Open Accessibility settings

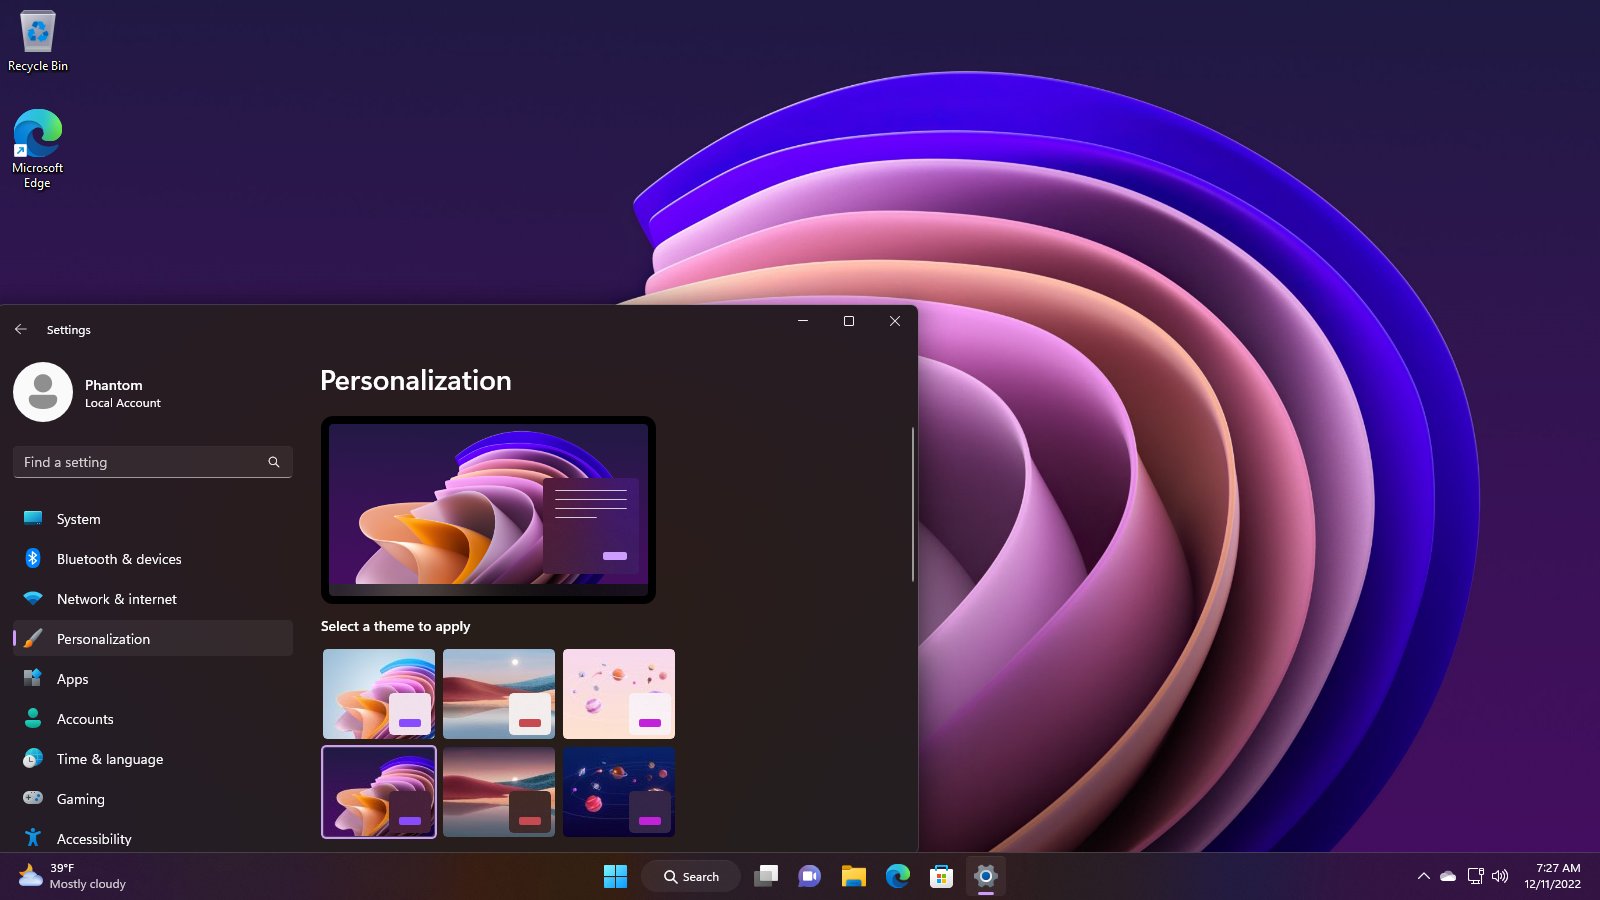click(x=94, y=839)
